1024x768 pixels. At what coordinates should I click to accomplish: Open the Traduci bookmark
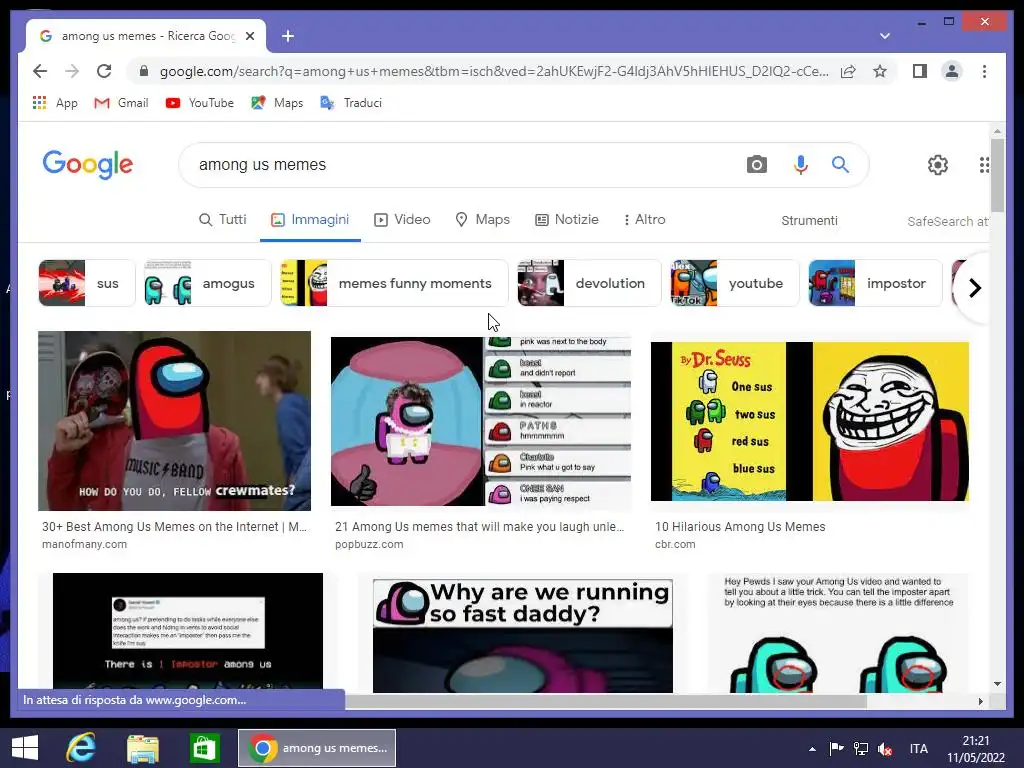point(351,103)
